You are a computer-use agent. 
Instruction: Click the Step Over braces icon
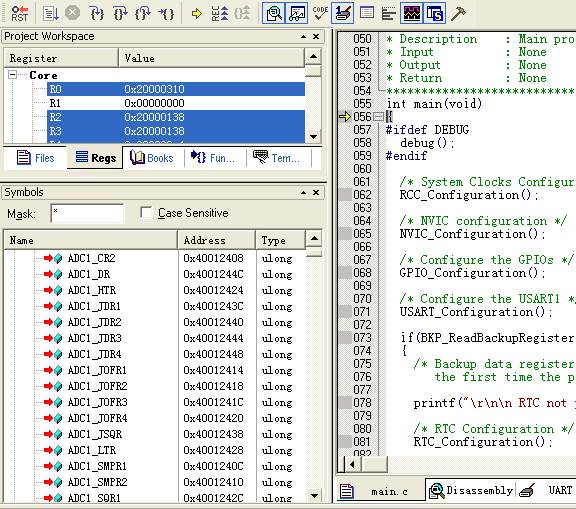pyautogui.click(x=120, y=14)
